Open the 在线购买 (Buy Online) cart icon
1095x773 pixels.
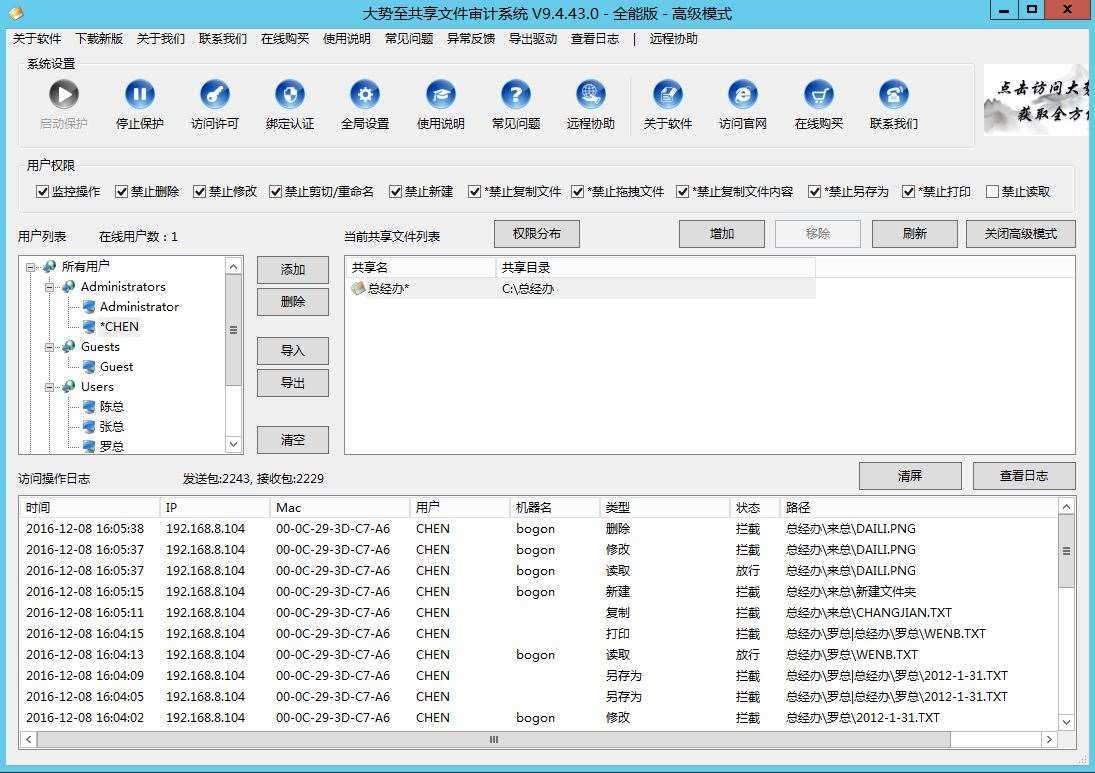[x=818, y=97]
